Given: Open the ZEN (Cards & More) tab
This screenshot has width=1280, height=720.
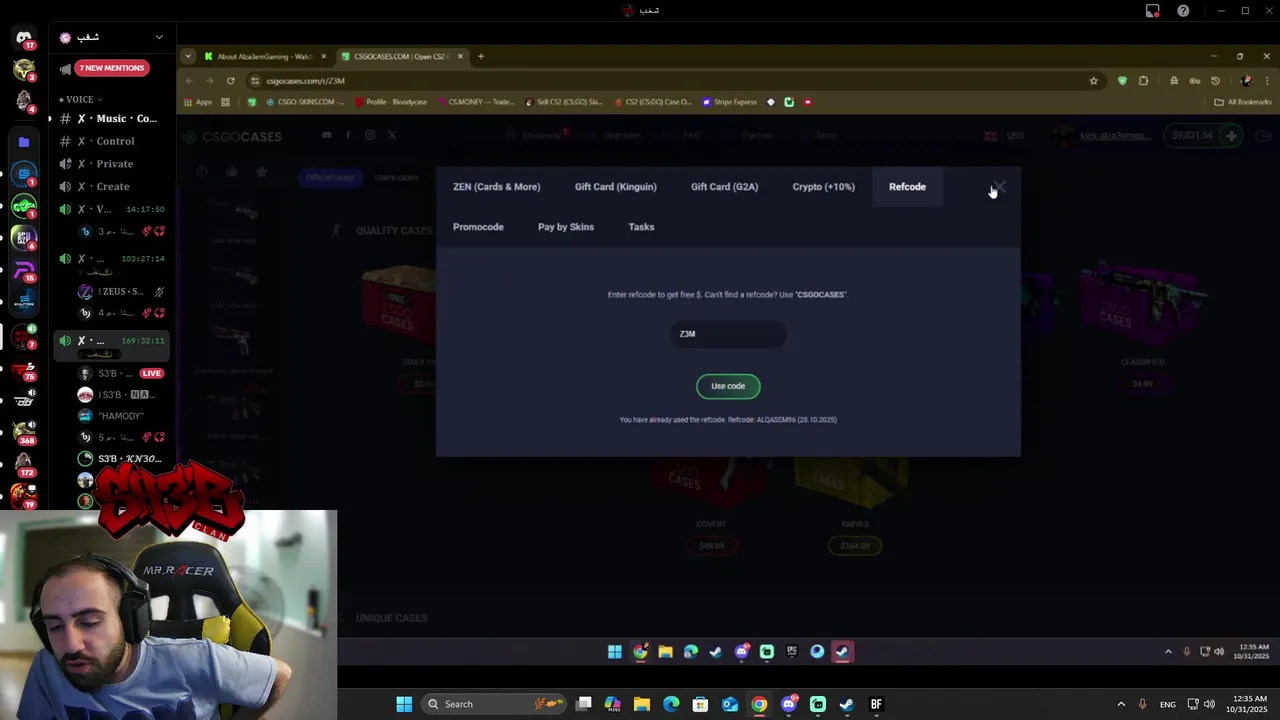Looking at the screenshot, I should click(496, 187).
